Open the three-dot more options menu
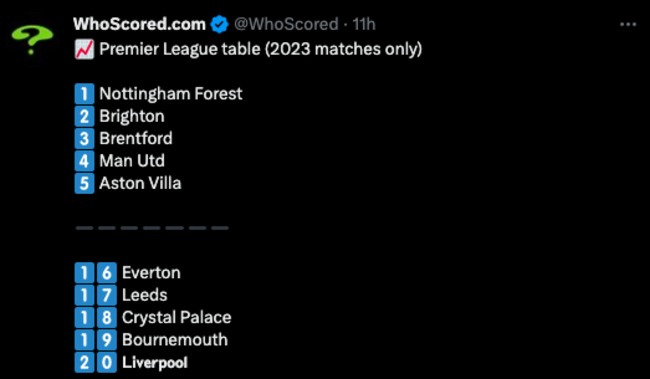 (x=628, y=24)
